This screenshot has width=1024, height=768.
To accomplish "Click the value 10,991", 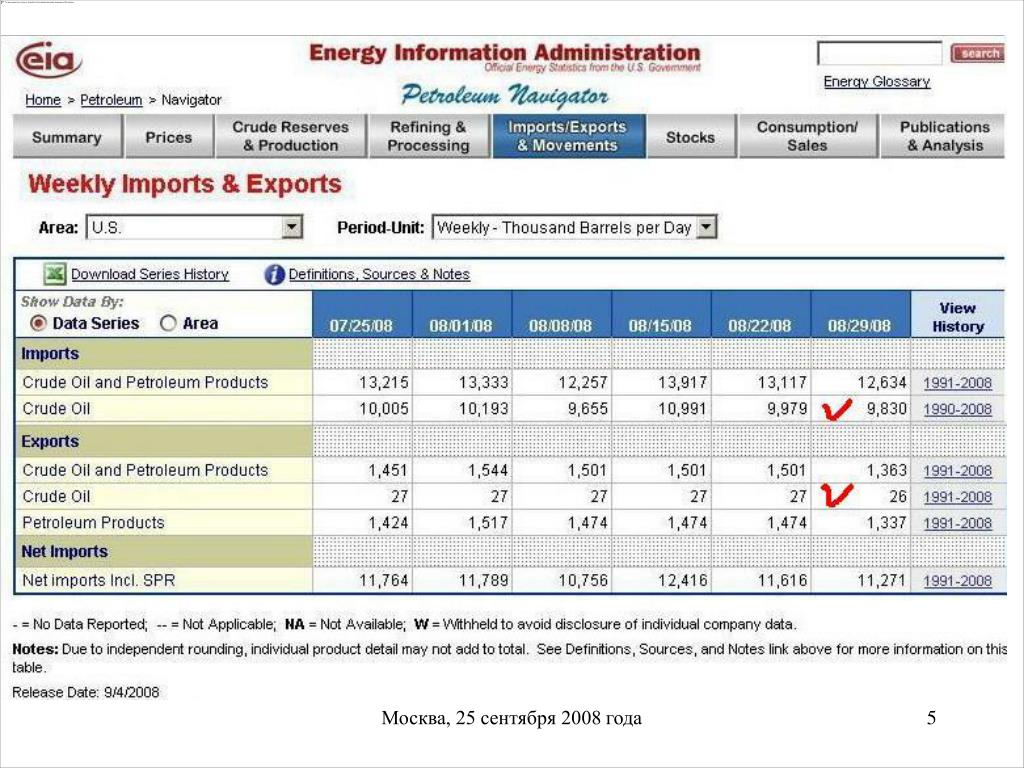I will click(x=682, y=409).
